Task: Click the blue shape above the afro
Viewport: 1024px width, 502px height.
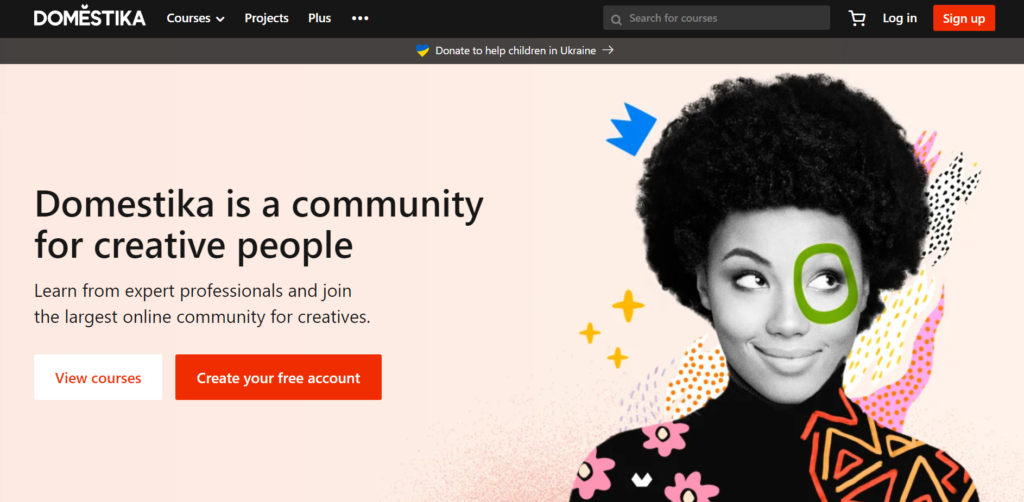Action: click(x=631, y=129)
